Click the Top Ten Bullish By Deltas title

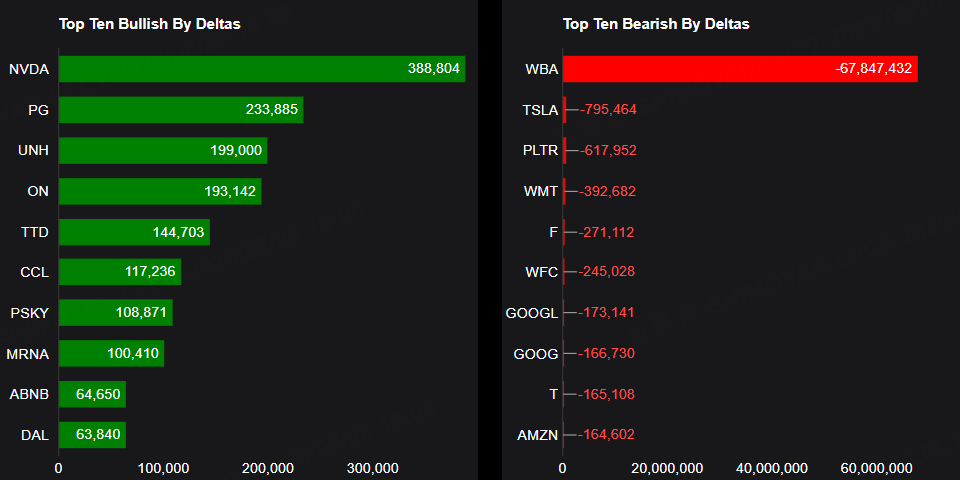(149, 24)
